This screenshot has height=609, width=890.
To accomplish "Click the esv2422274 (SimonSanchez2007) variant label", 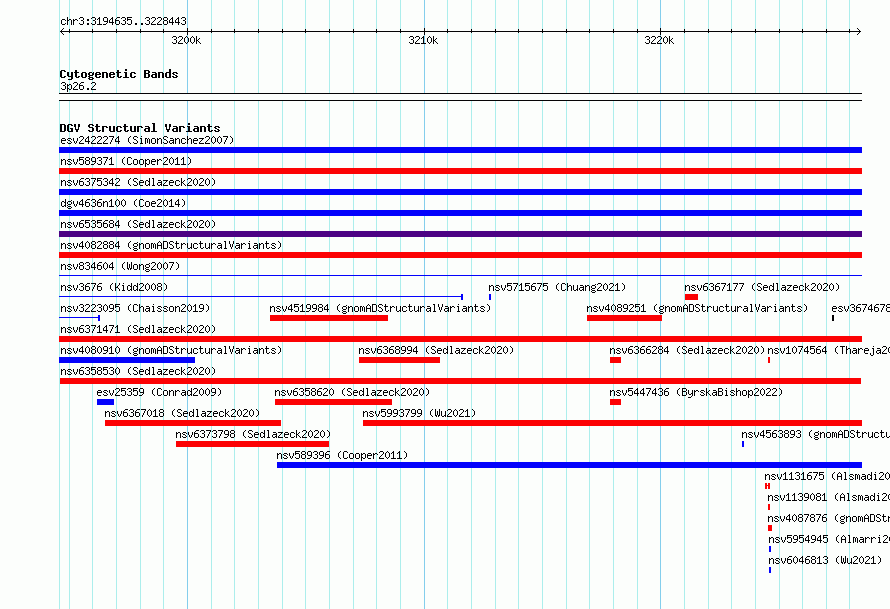I will tap(147, 140).
